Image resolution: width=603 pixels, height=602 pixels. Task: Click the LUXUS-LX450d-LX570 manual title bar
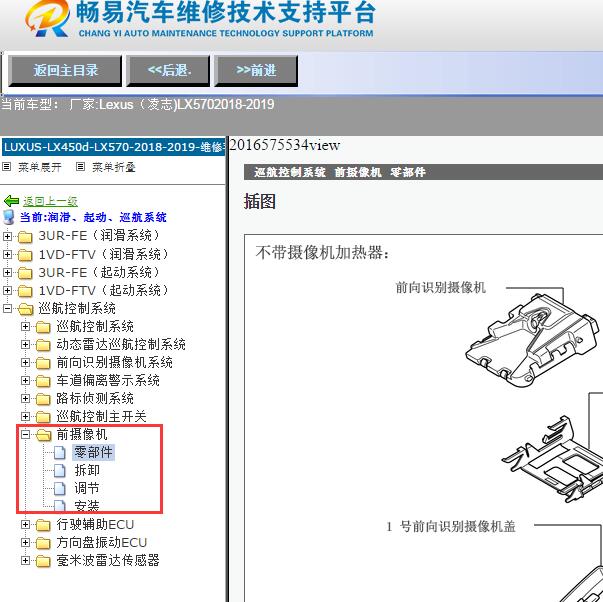pyautogui.click(x=113, y=147)
